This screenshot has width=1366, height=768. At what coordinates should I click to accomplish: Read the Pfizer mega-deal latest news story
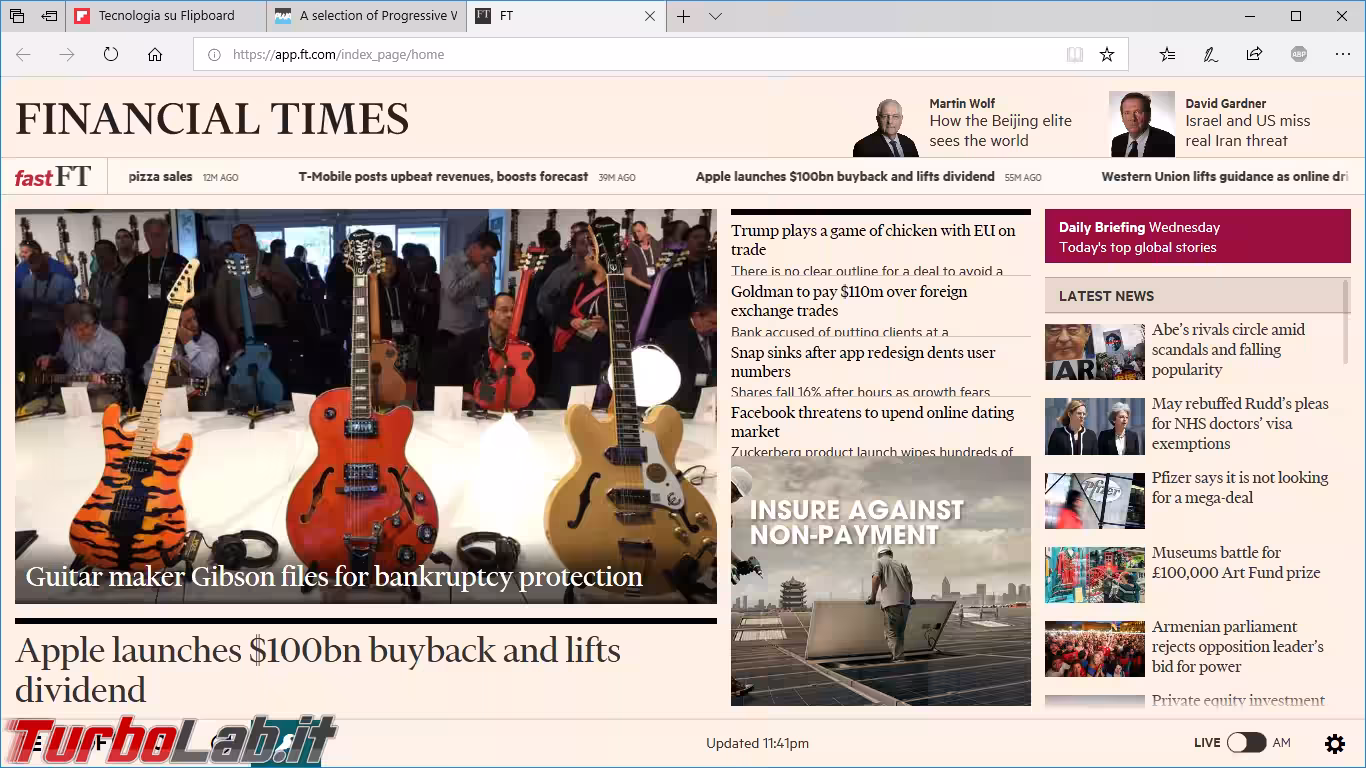point(1239,488)
